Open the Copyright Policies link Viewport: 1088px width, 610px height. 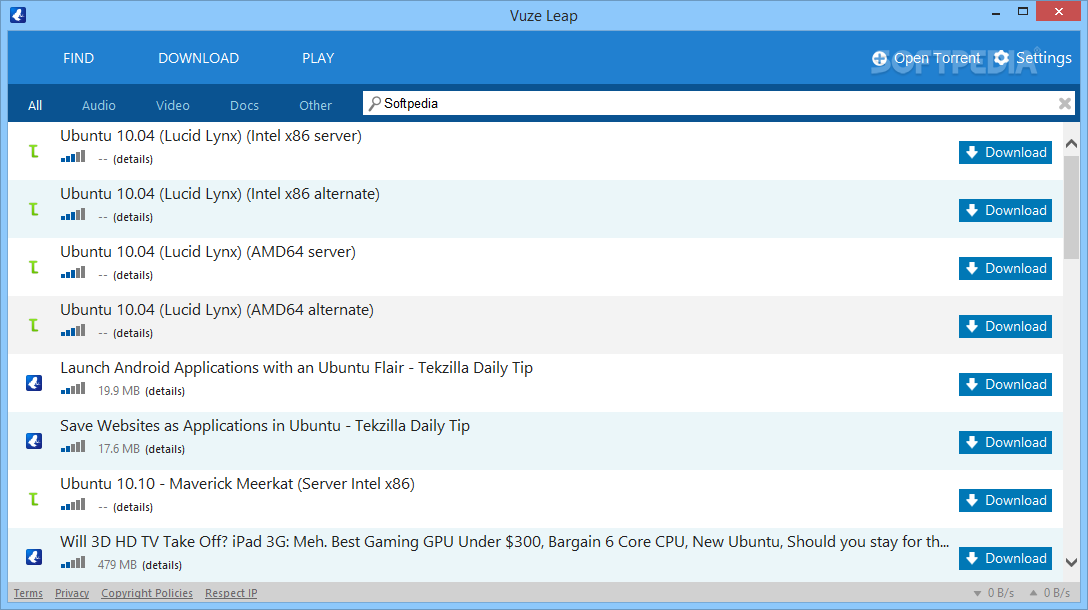(x=147, y=593)
